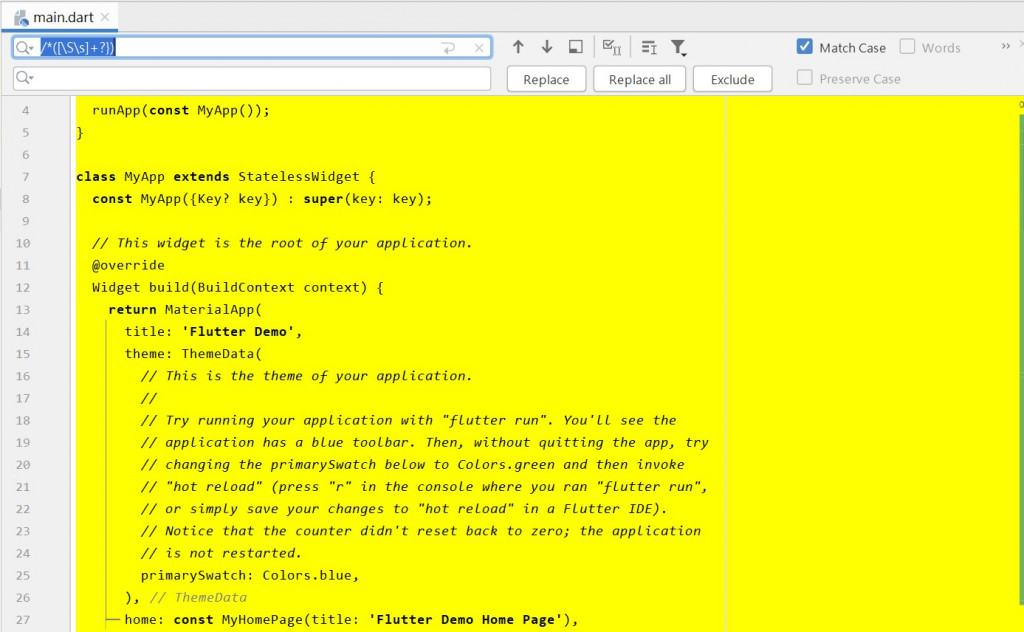Click line number 25 in gutter
The image size is (1024, 632).
click(23, 575)
